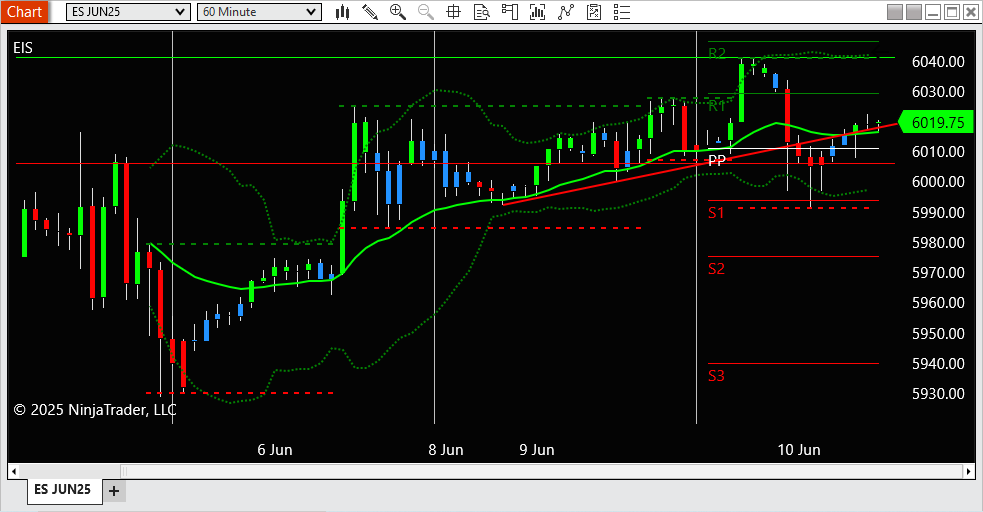Click the scrollbar right arrow
Viewport: 983px width, 512px height.
[969, 471]
